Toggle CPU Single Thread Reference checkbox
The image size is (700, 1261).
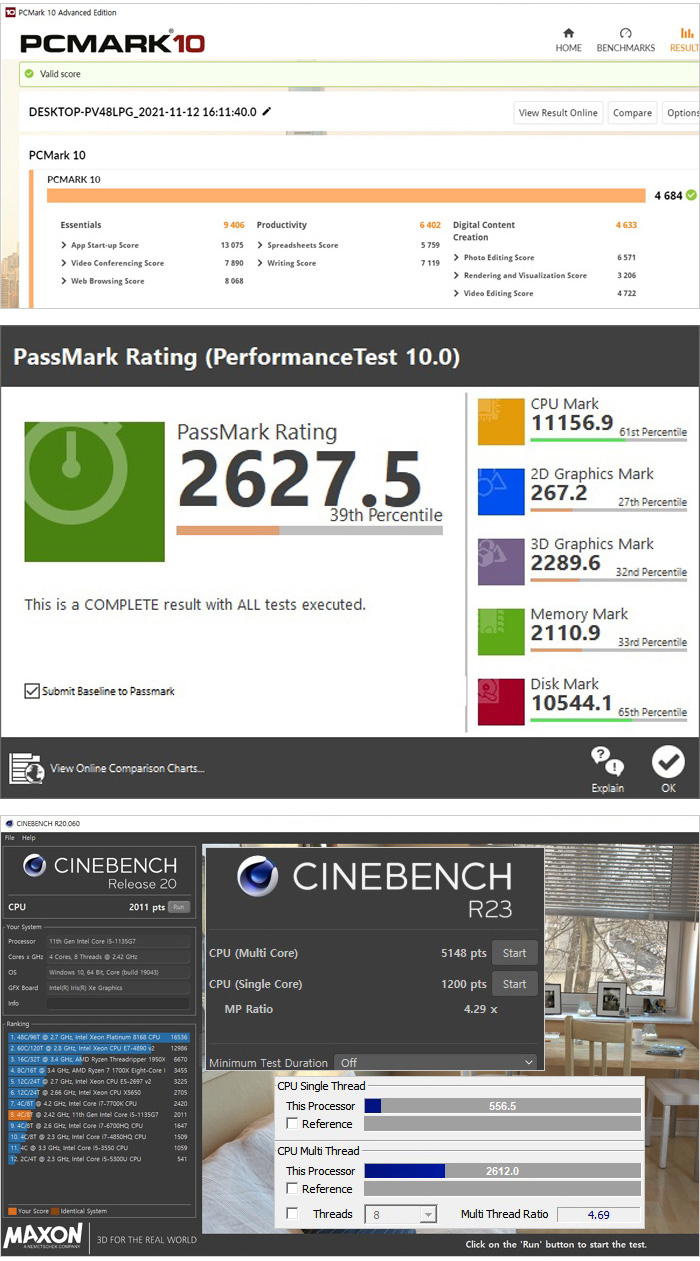[292, 1124]
